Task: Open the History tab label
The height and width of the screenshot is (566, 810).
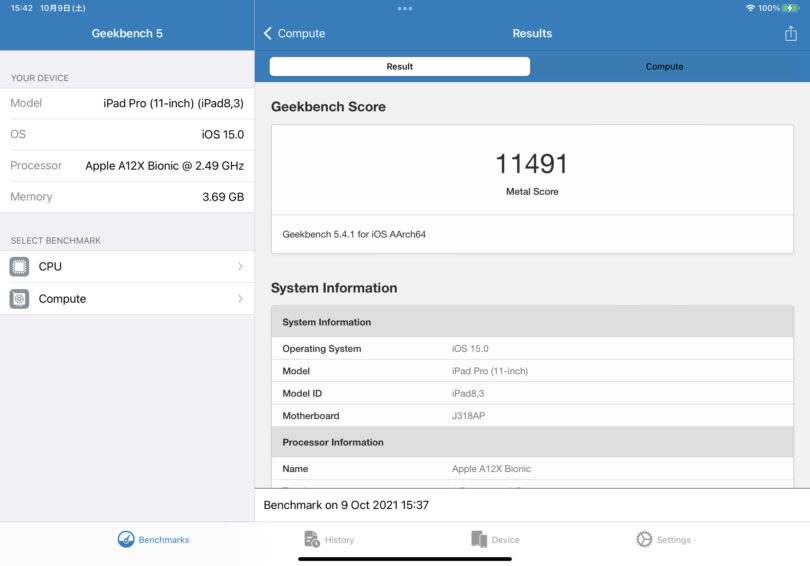Action: (339, 540)
